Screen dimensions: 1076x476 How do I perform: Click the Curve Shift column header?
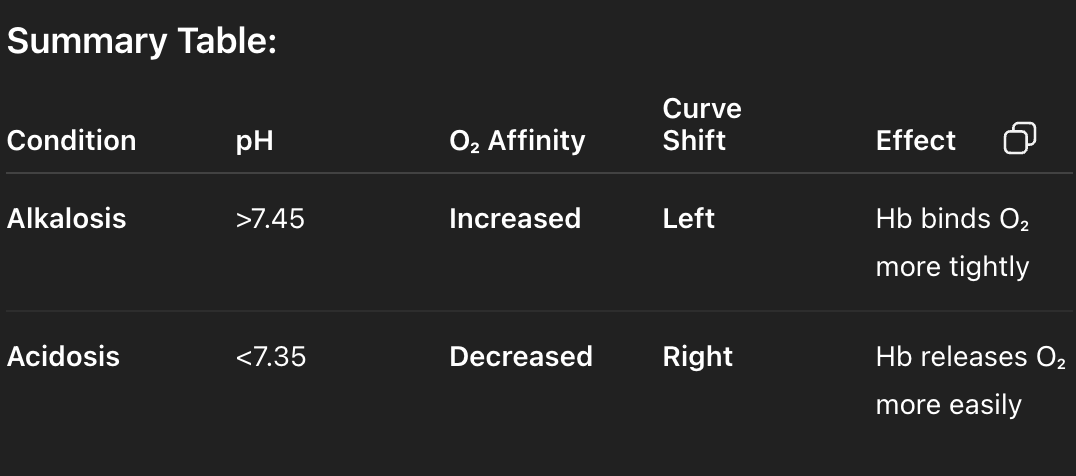tap(702, 124)
